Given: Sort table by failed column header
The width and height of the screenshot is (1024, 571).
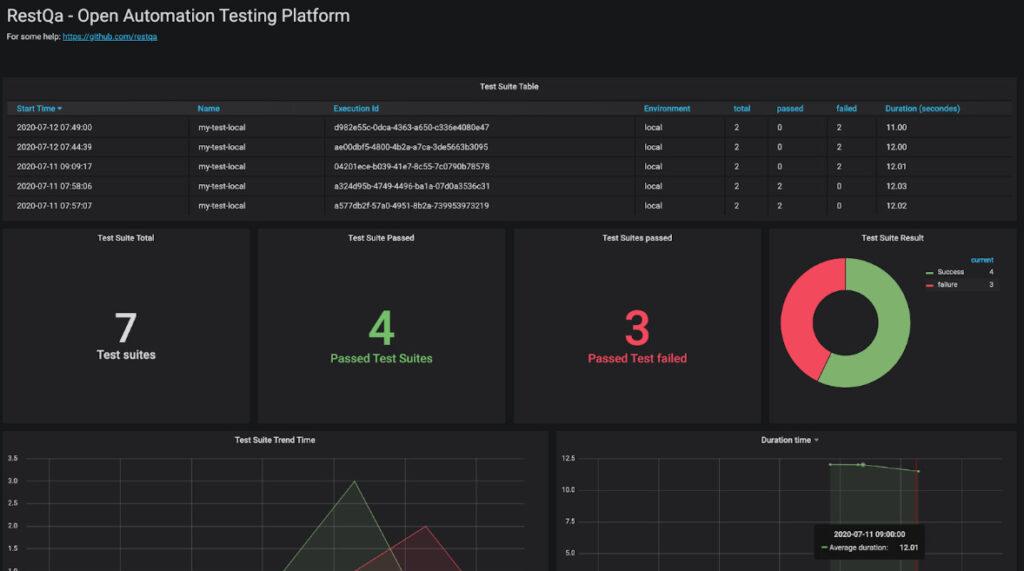Looking at the screenshot, I should click(846, 108).
